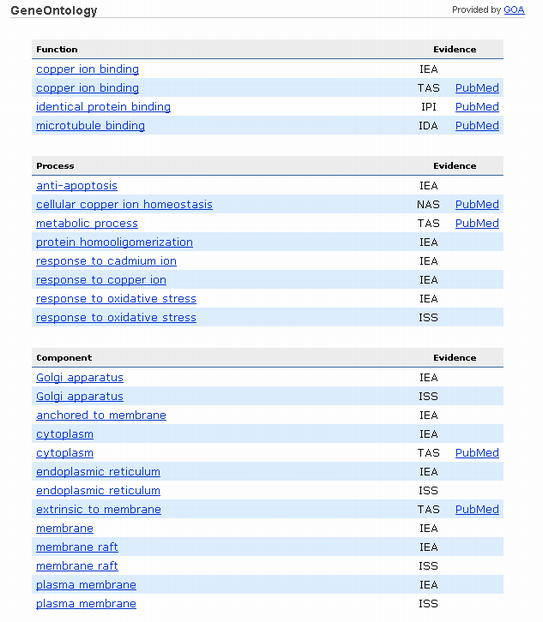Open cellular copper ion homeostasis term
The height and width of the screenshot is (622, 543).
pos(124,204)
